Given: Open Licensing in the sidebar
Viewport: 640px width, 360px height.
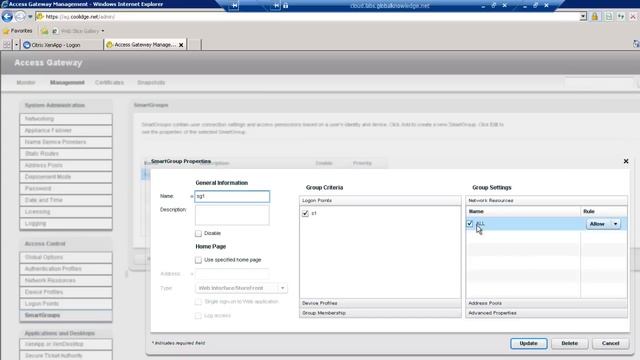Looking at the screenshot, I should (66, 212).
